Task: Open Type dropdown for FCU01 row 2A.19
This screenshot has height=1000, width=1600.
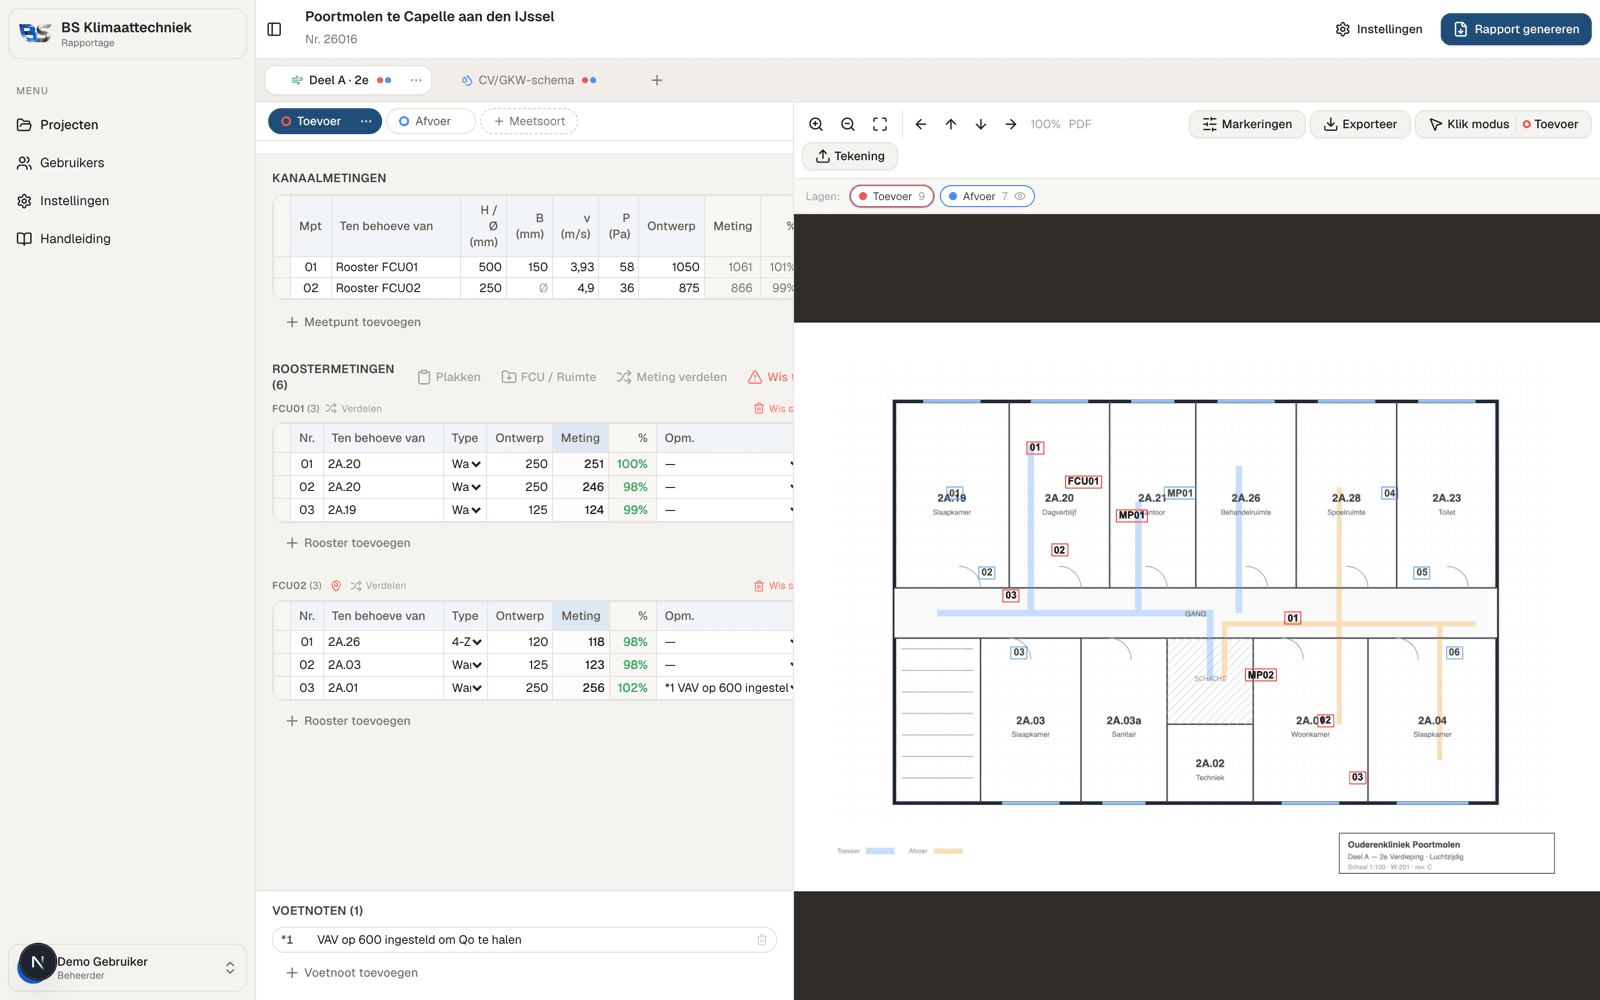Action: pyautogui.click(x=466, y=510)
